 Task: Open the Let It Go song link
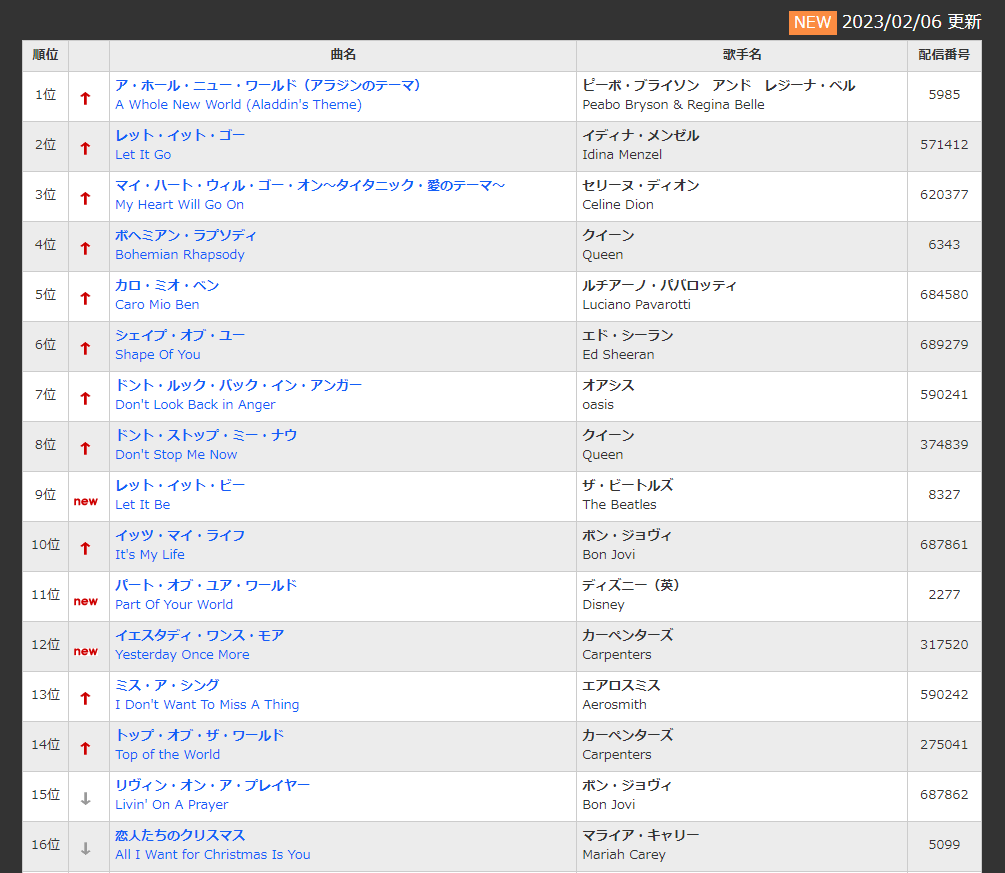[x=180, y=145]
